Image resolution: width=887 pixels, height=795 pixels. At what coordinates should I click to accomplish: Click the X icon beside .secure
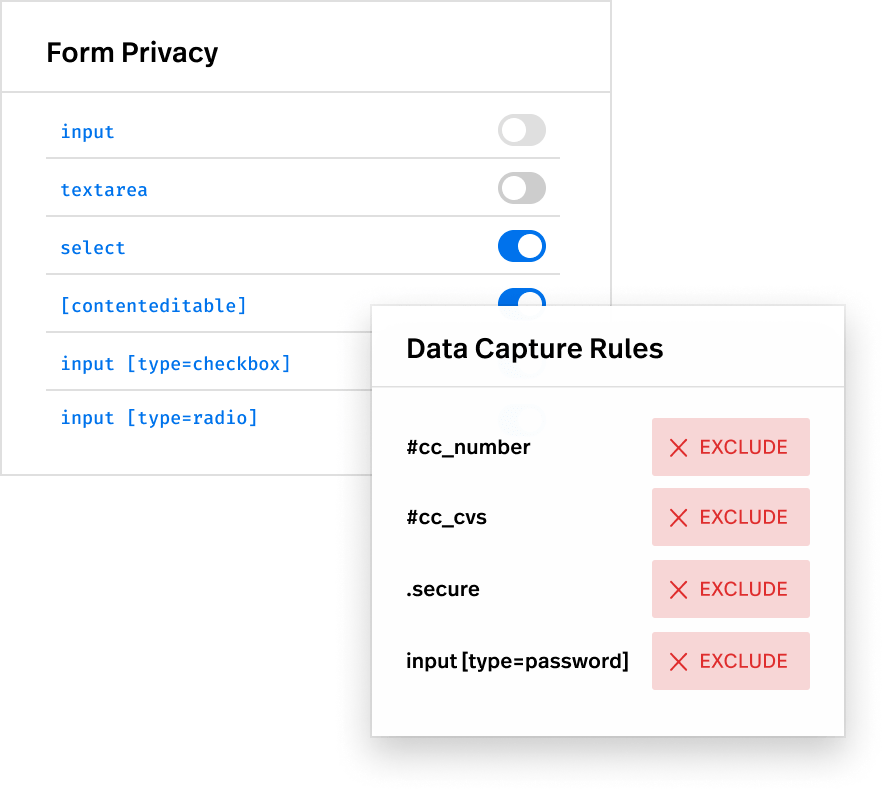(x=678, y=590)
